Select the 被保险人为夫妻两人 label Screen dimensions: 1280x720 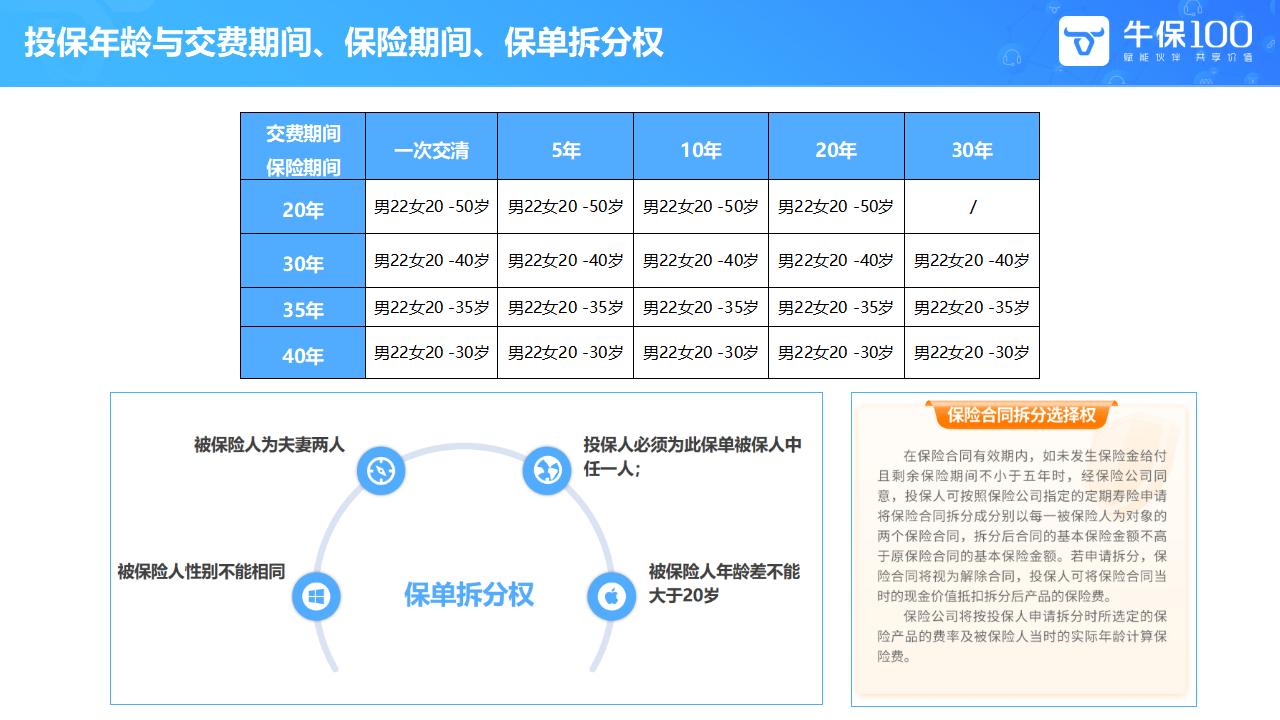(269, 444)
